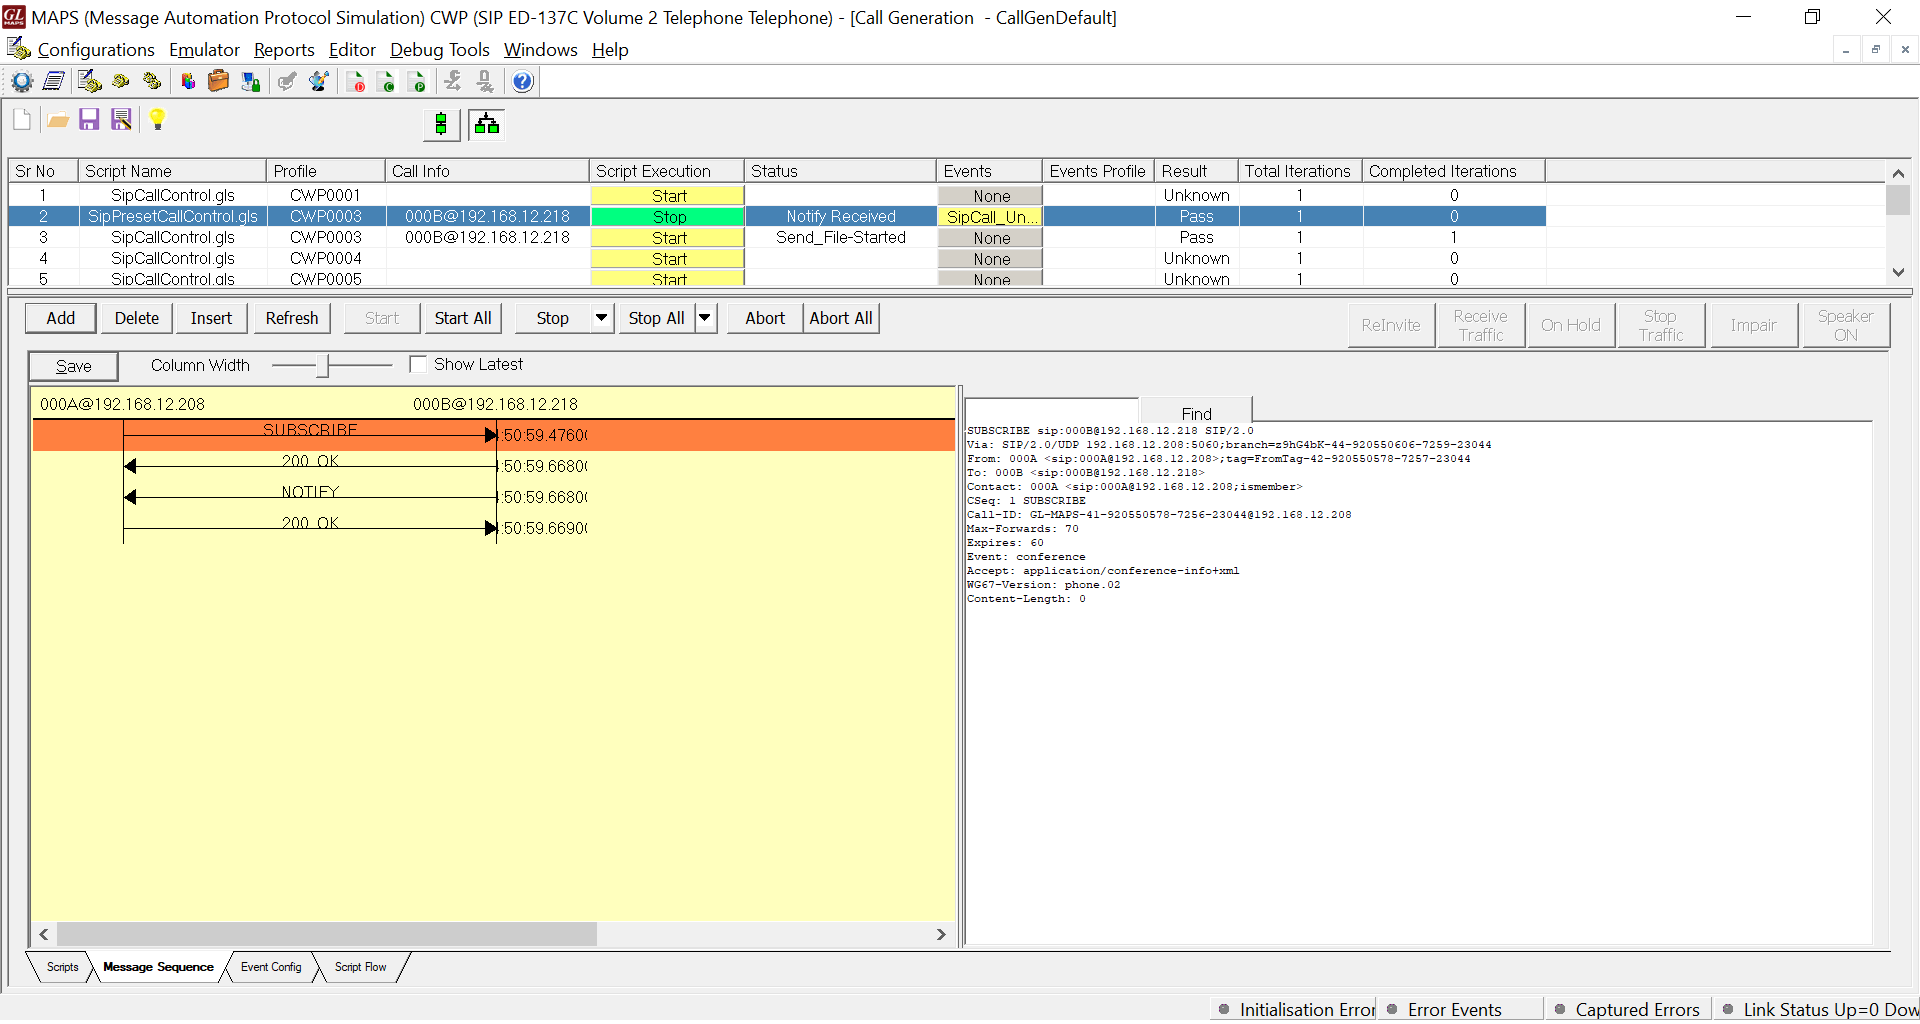Open Testbed Setup gear icon
The height and width of the screenshot is (1024, 1920).
(x=22, y=82)
